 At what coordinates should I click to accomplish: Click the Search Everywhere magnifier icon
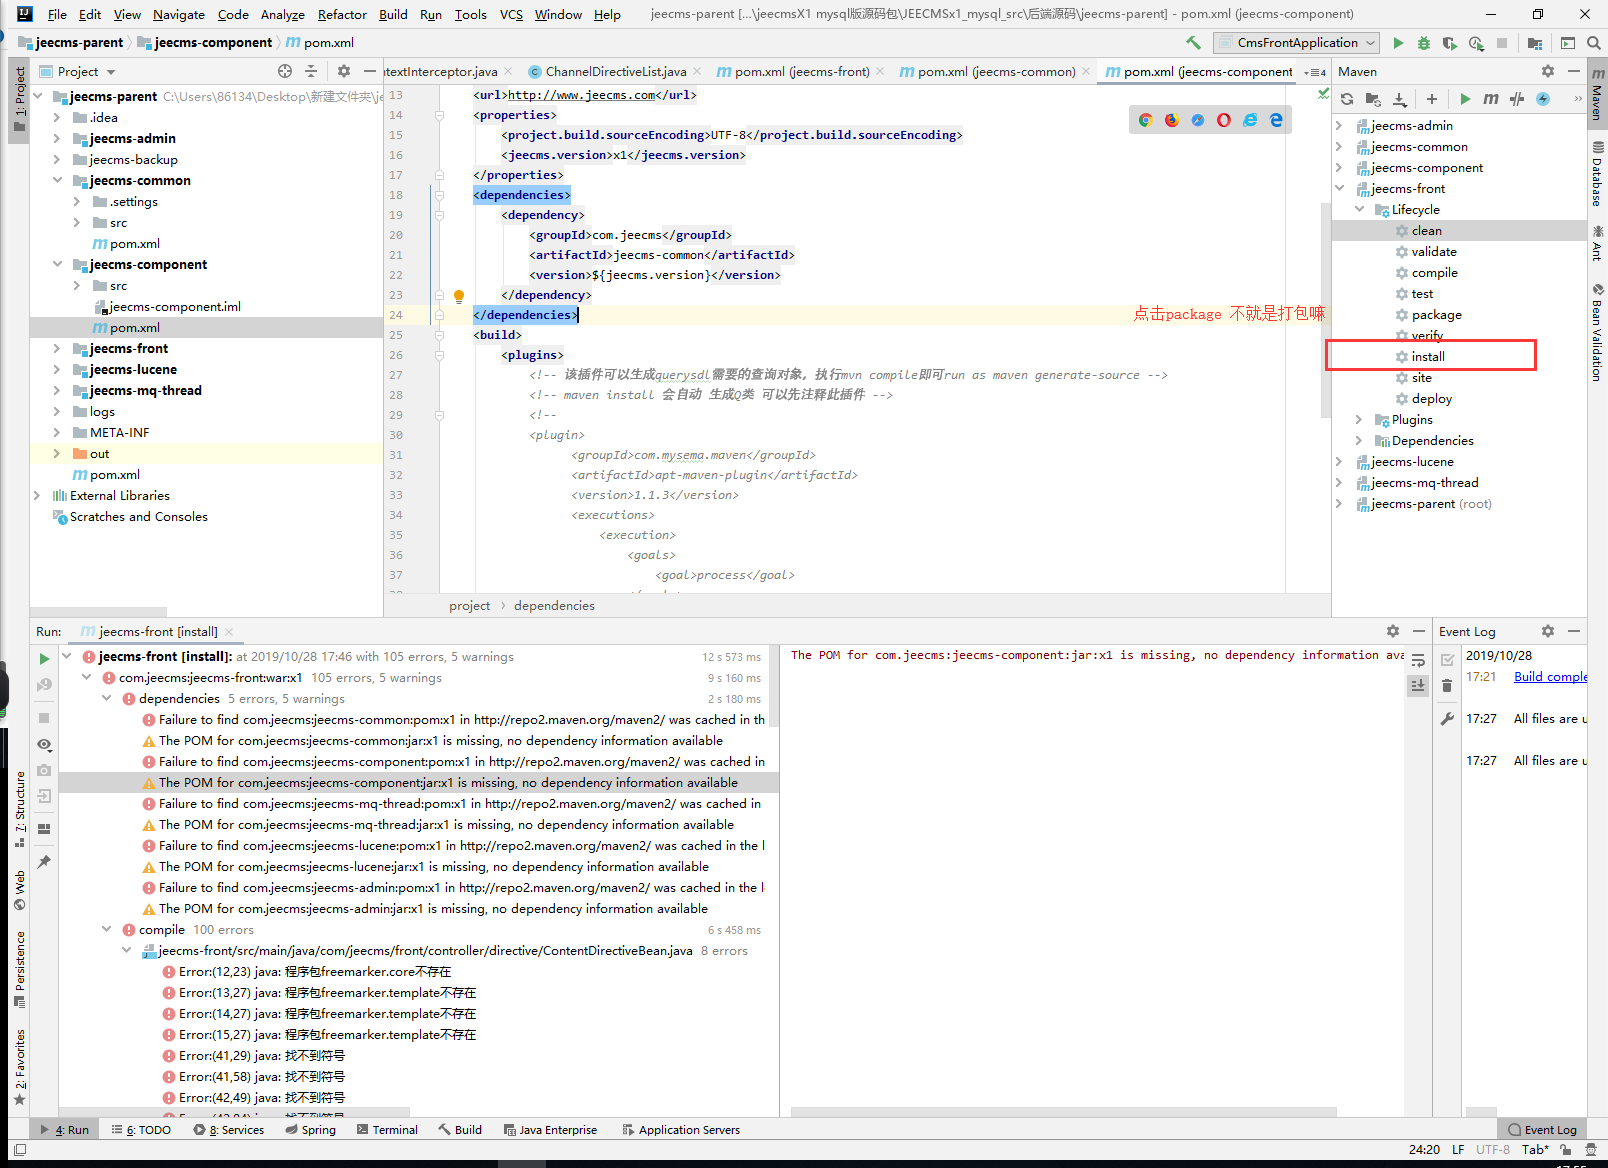tap(1594, 43)
